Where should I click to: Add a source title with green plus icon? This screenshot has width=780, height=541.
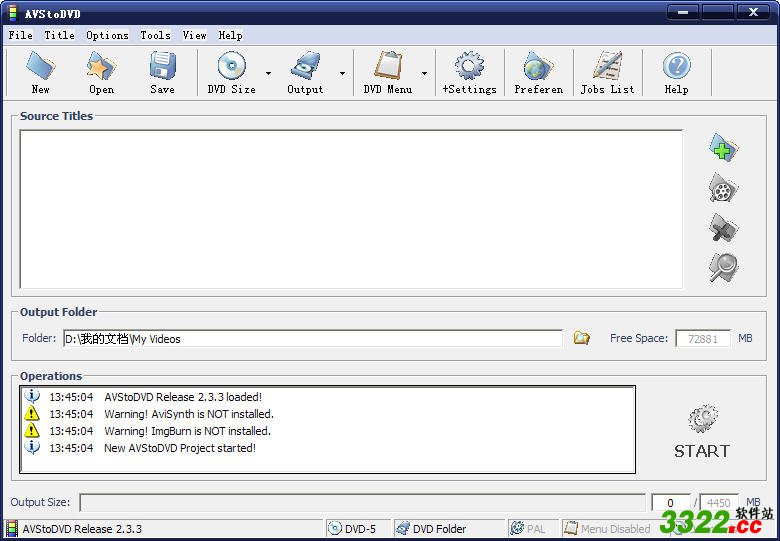tap(724, 147)
